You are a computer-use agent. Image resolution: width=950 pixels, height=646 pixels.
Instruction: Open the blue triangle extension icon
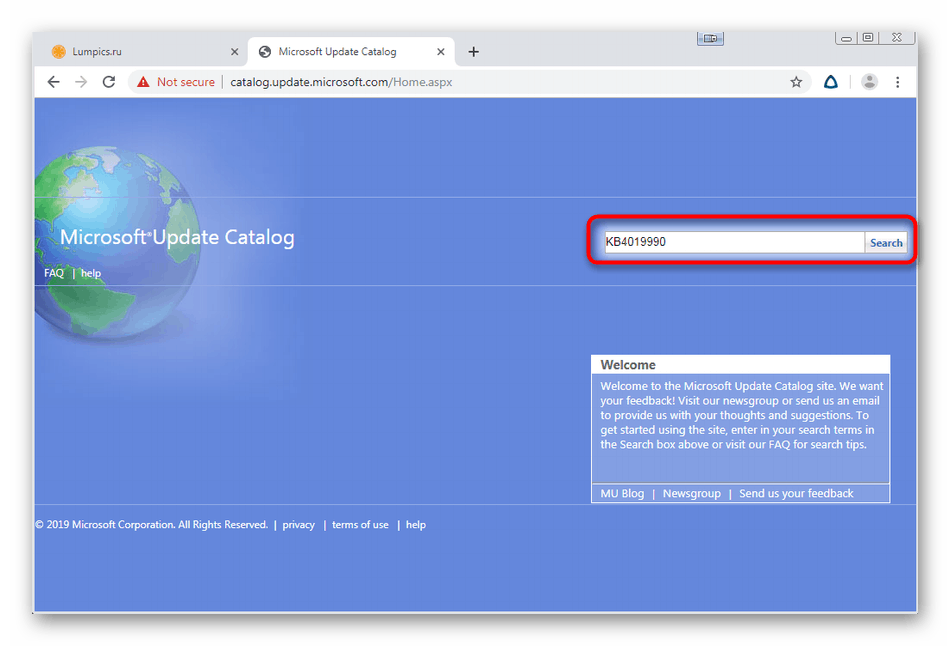pos(831,82)
